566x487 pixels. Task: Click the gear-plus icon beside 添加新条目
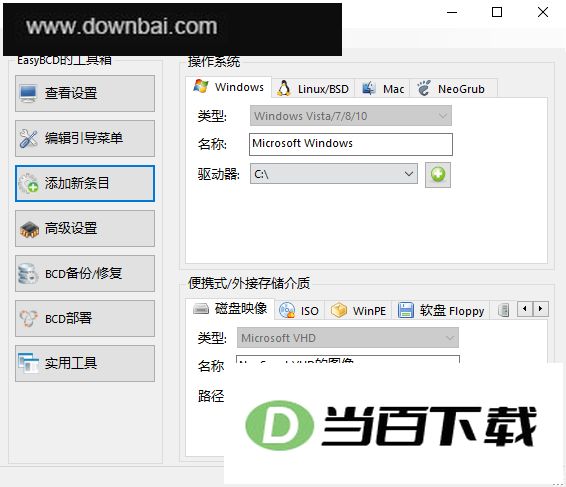point(28,183)
